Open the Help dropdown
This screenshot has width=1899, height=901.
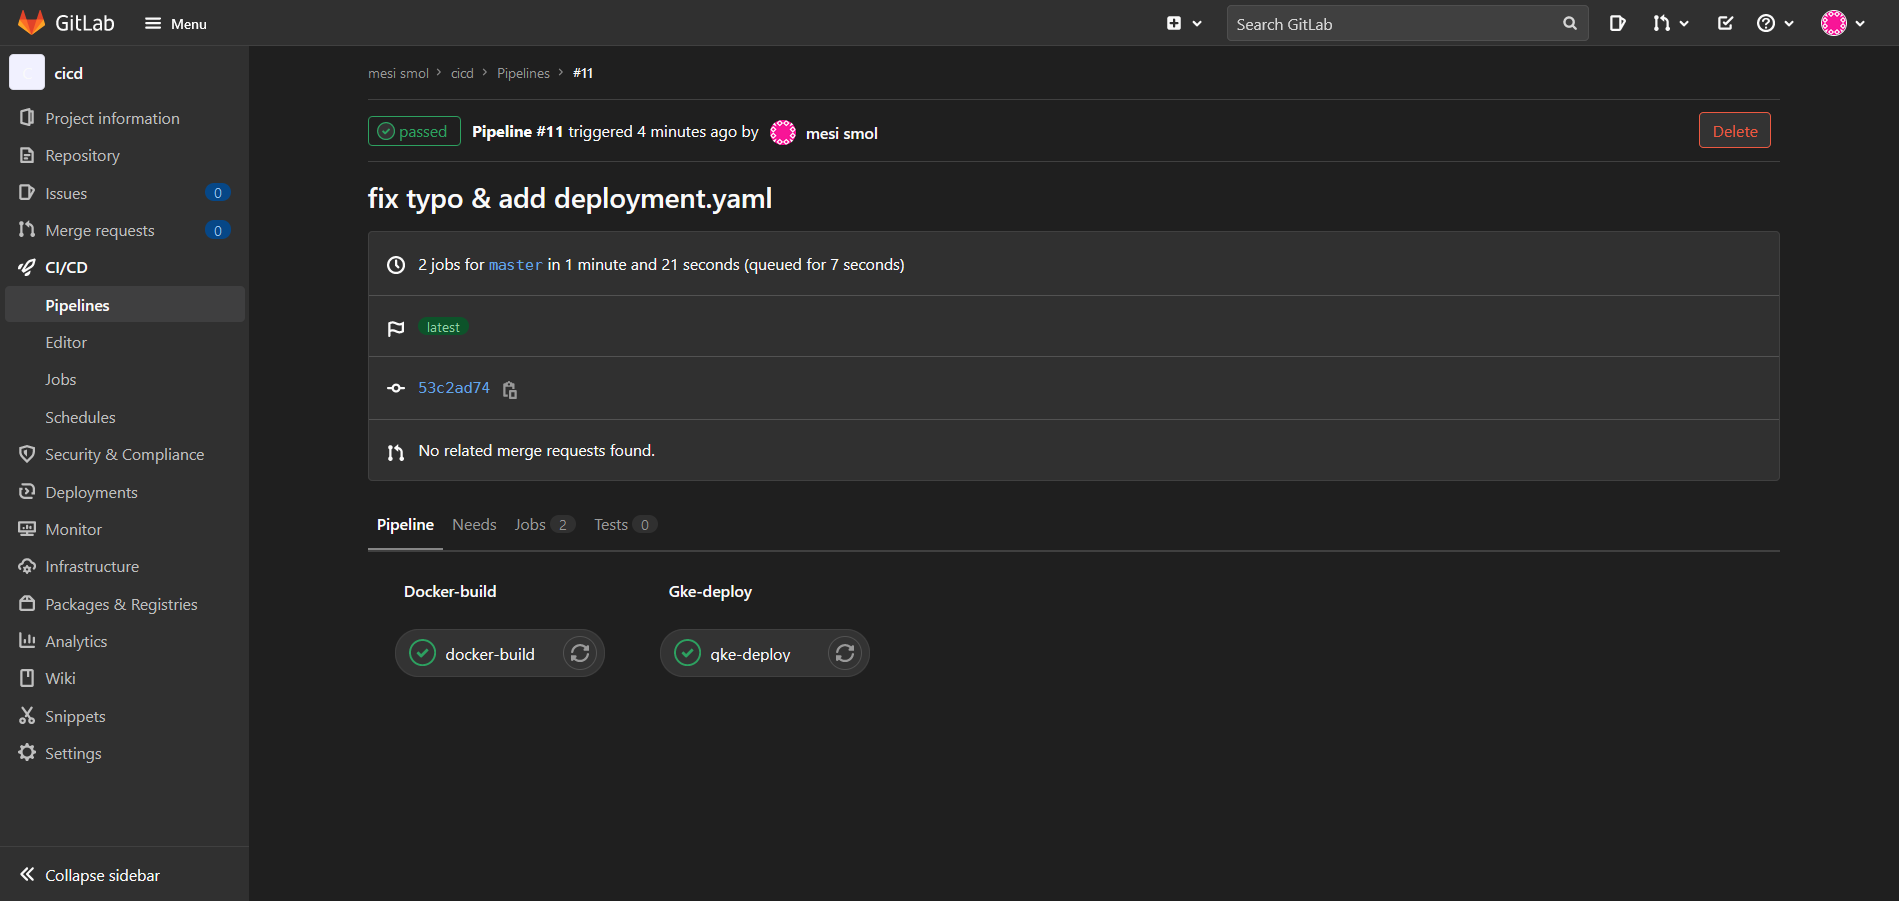(x=1775, y=24)
